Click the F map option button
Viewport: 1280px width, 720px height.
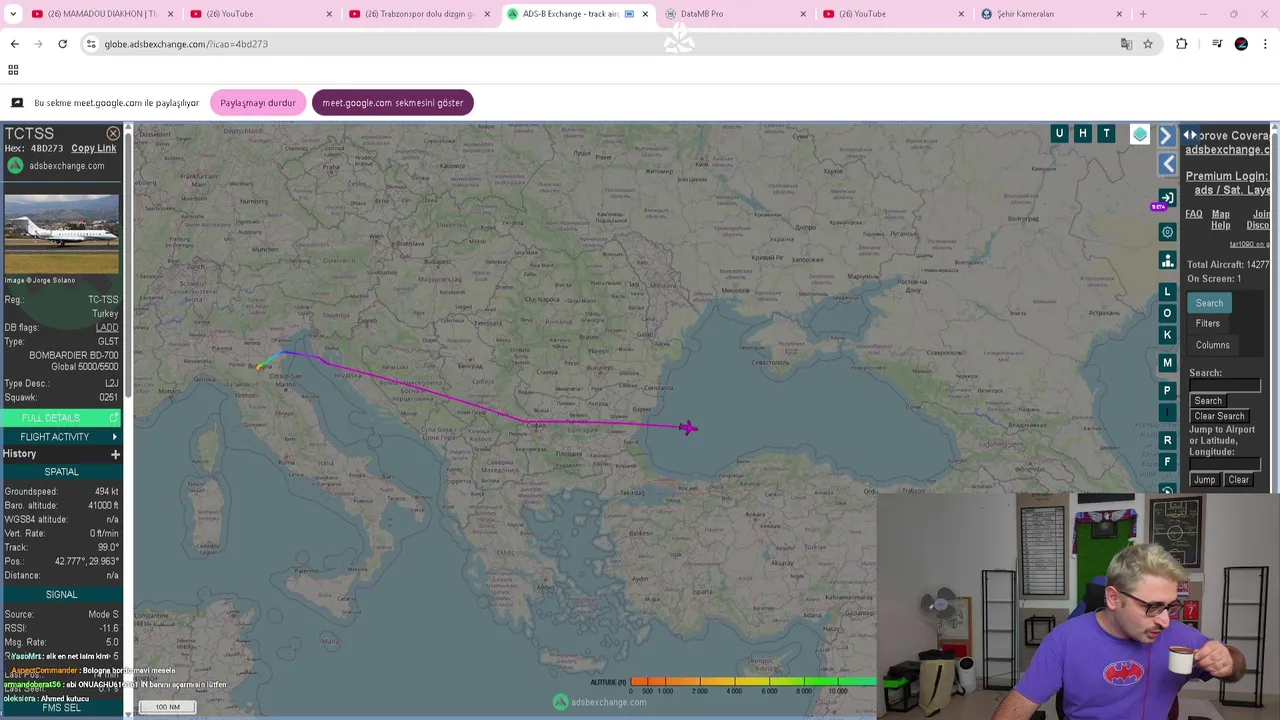[x=1167, y=462]
